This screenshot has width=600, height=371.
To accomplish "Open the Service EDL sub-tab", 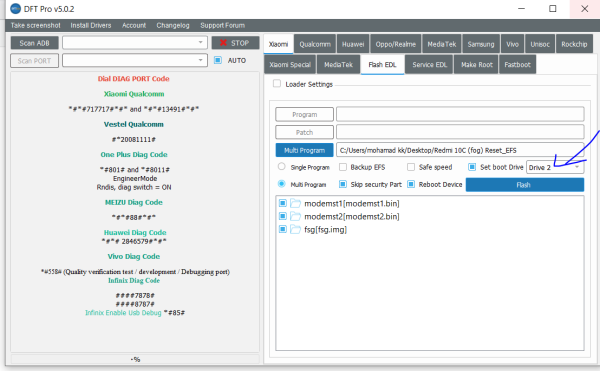I will pyautogui.click(x=429, y=64).
